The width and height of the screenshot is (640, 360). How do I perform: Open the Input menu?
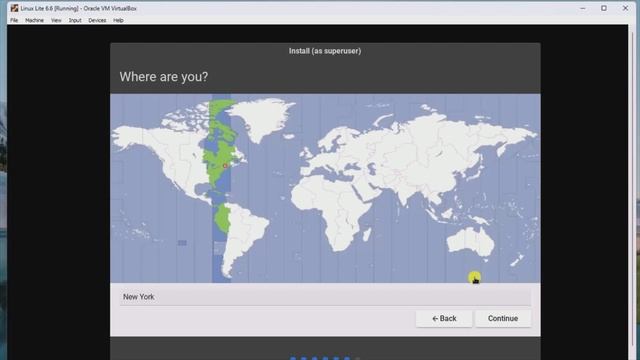[x=75, y=20]
